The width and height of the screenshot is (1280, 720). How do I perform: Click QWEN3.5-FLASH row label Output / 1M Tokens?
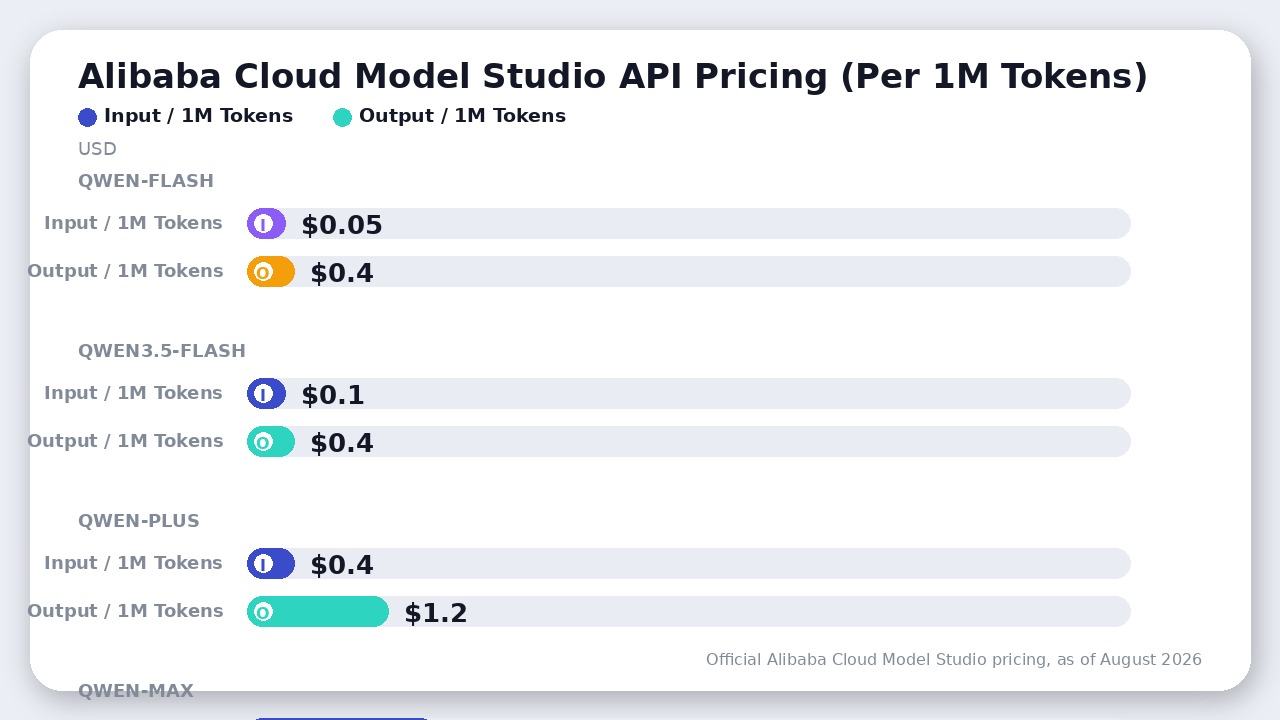click(x=125, y=441)
